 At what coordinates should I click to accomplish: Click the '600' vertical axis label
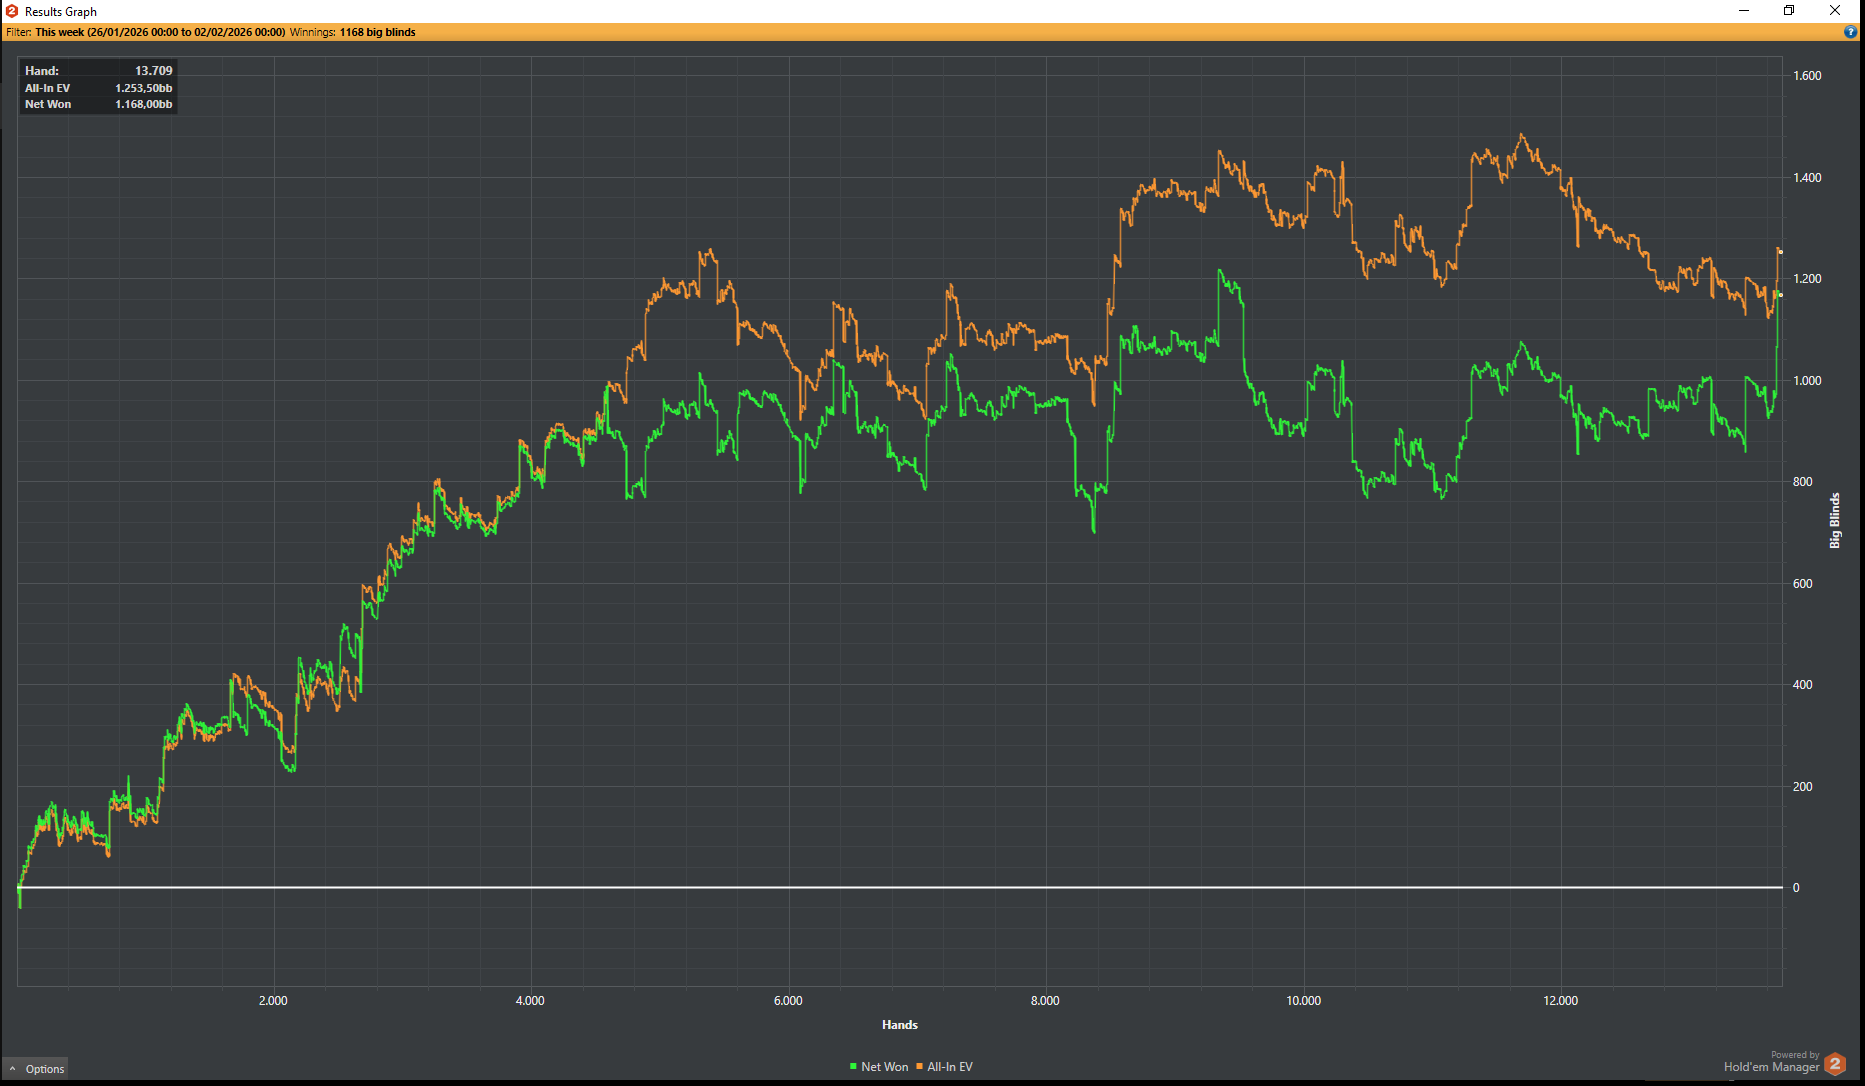point(1803,584)
